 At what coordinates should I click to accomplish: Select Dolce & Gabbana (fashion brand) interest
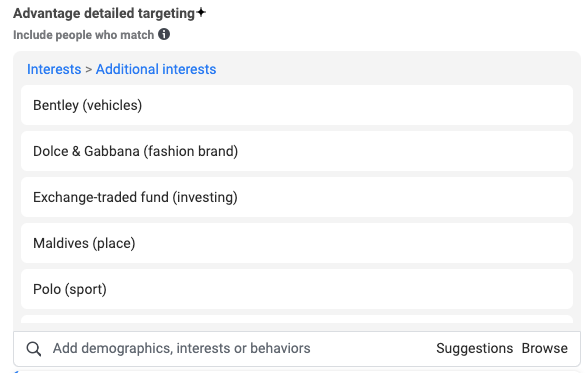[297, 151]
